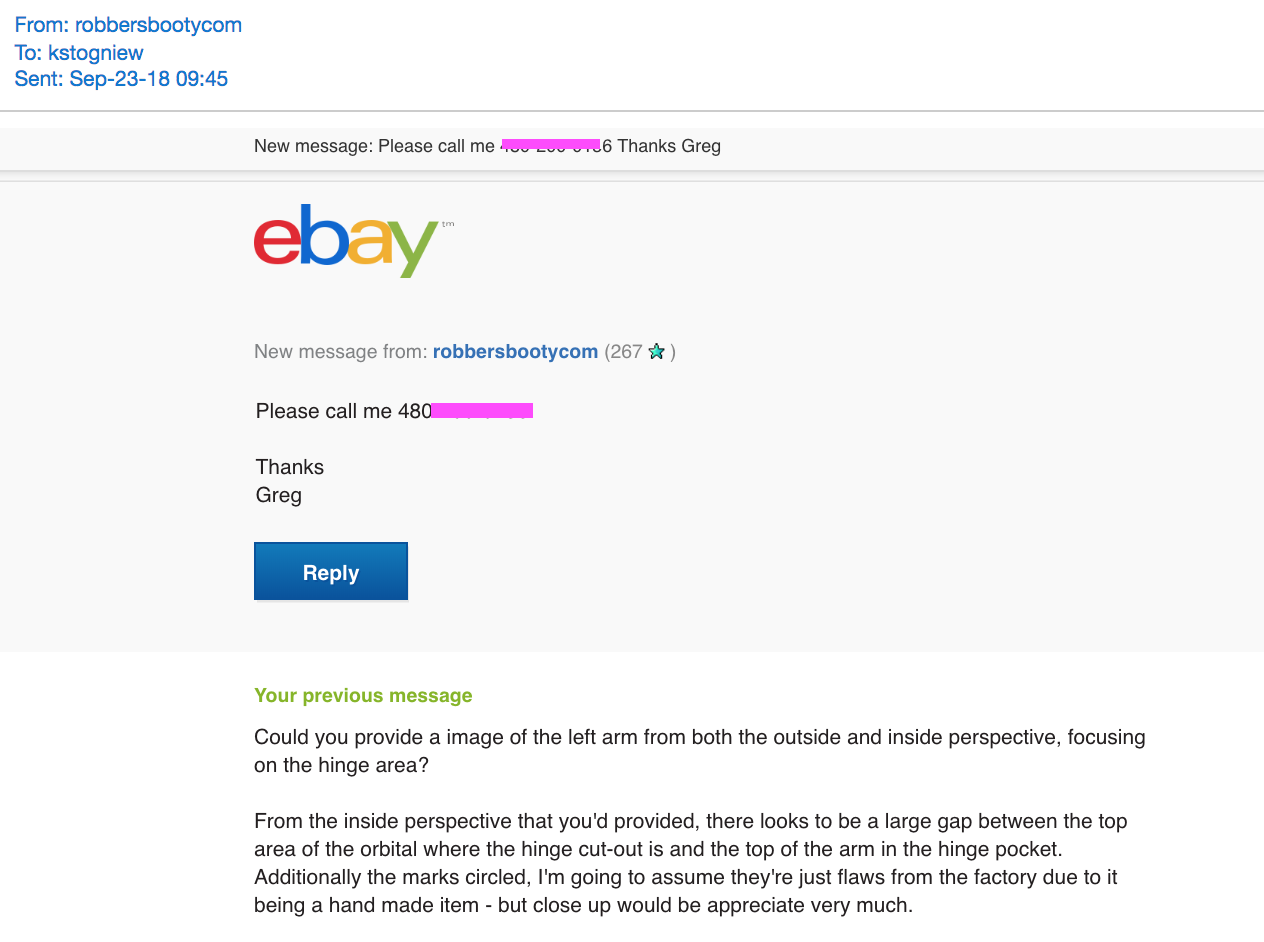This screenshot has width=1264, height=942.
Task: Click the pink redaction bar after 480
Action: [x=482, y=410]
